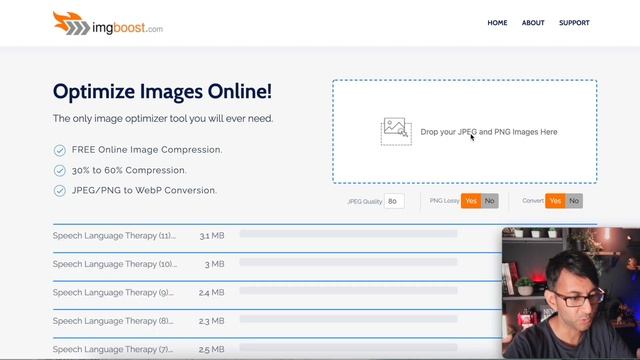Click the imgboost.com logo
Viewport: 640px width, 360px height.
[108, 23]
